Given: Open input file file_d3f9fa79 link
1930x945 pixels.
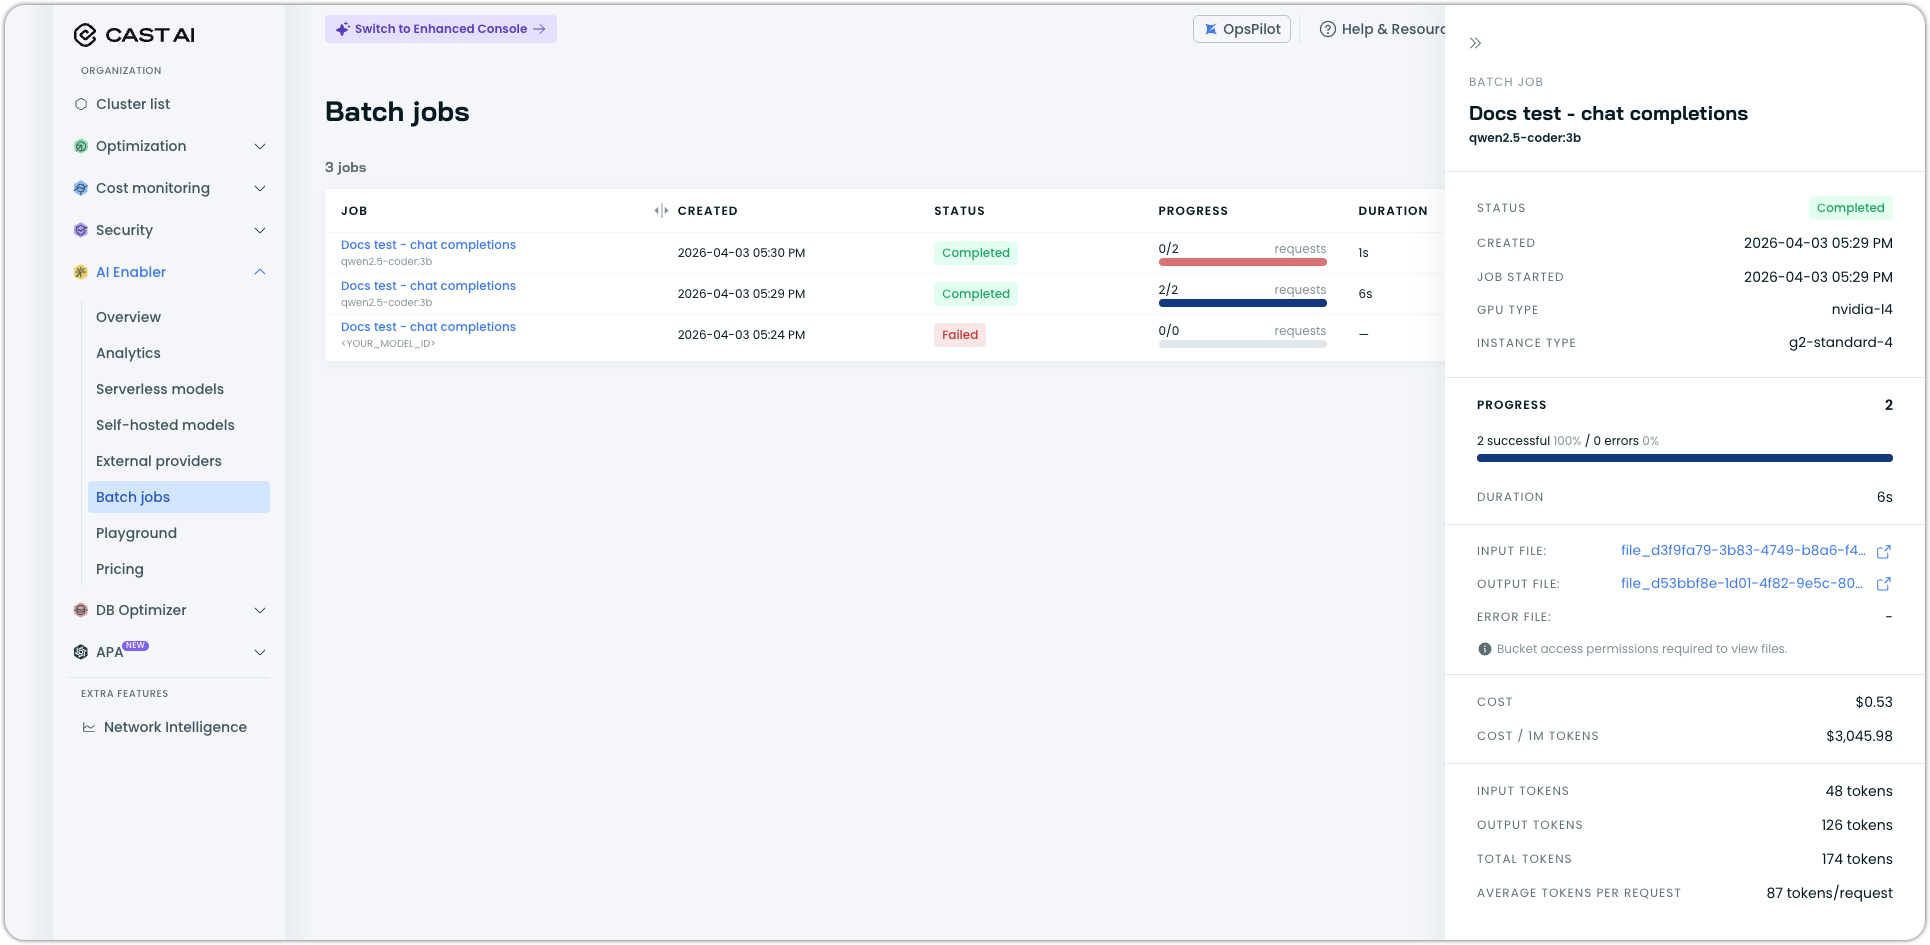Looking at the screenshot, I should coord(1743,551).
